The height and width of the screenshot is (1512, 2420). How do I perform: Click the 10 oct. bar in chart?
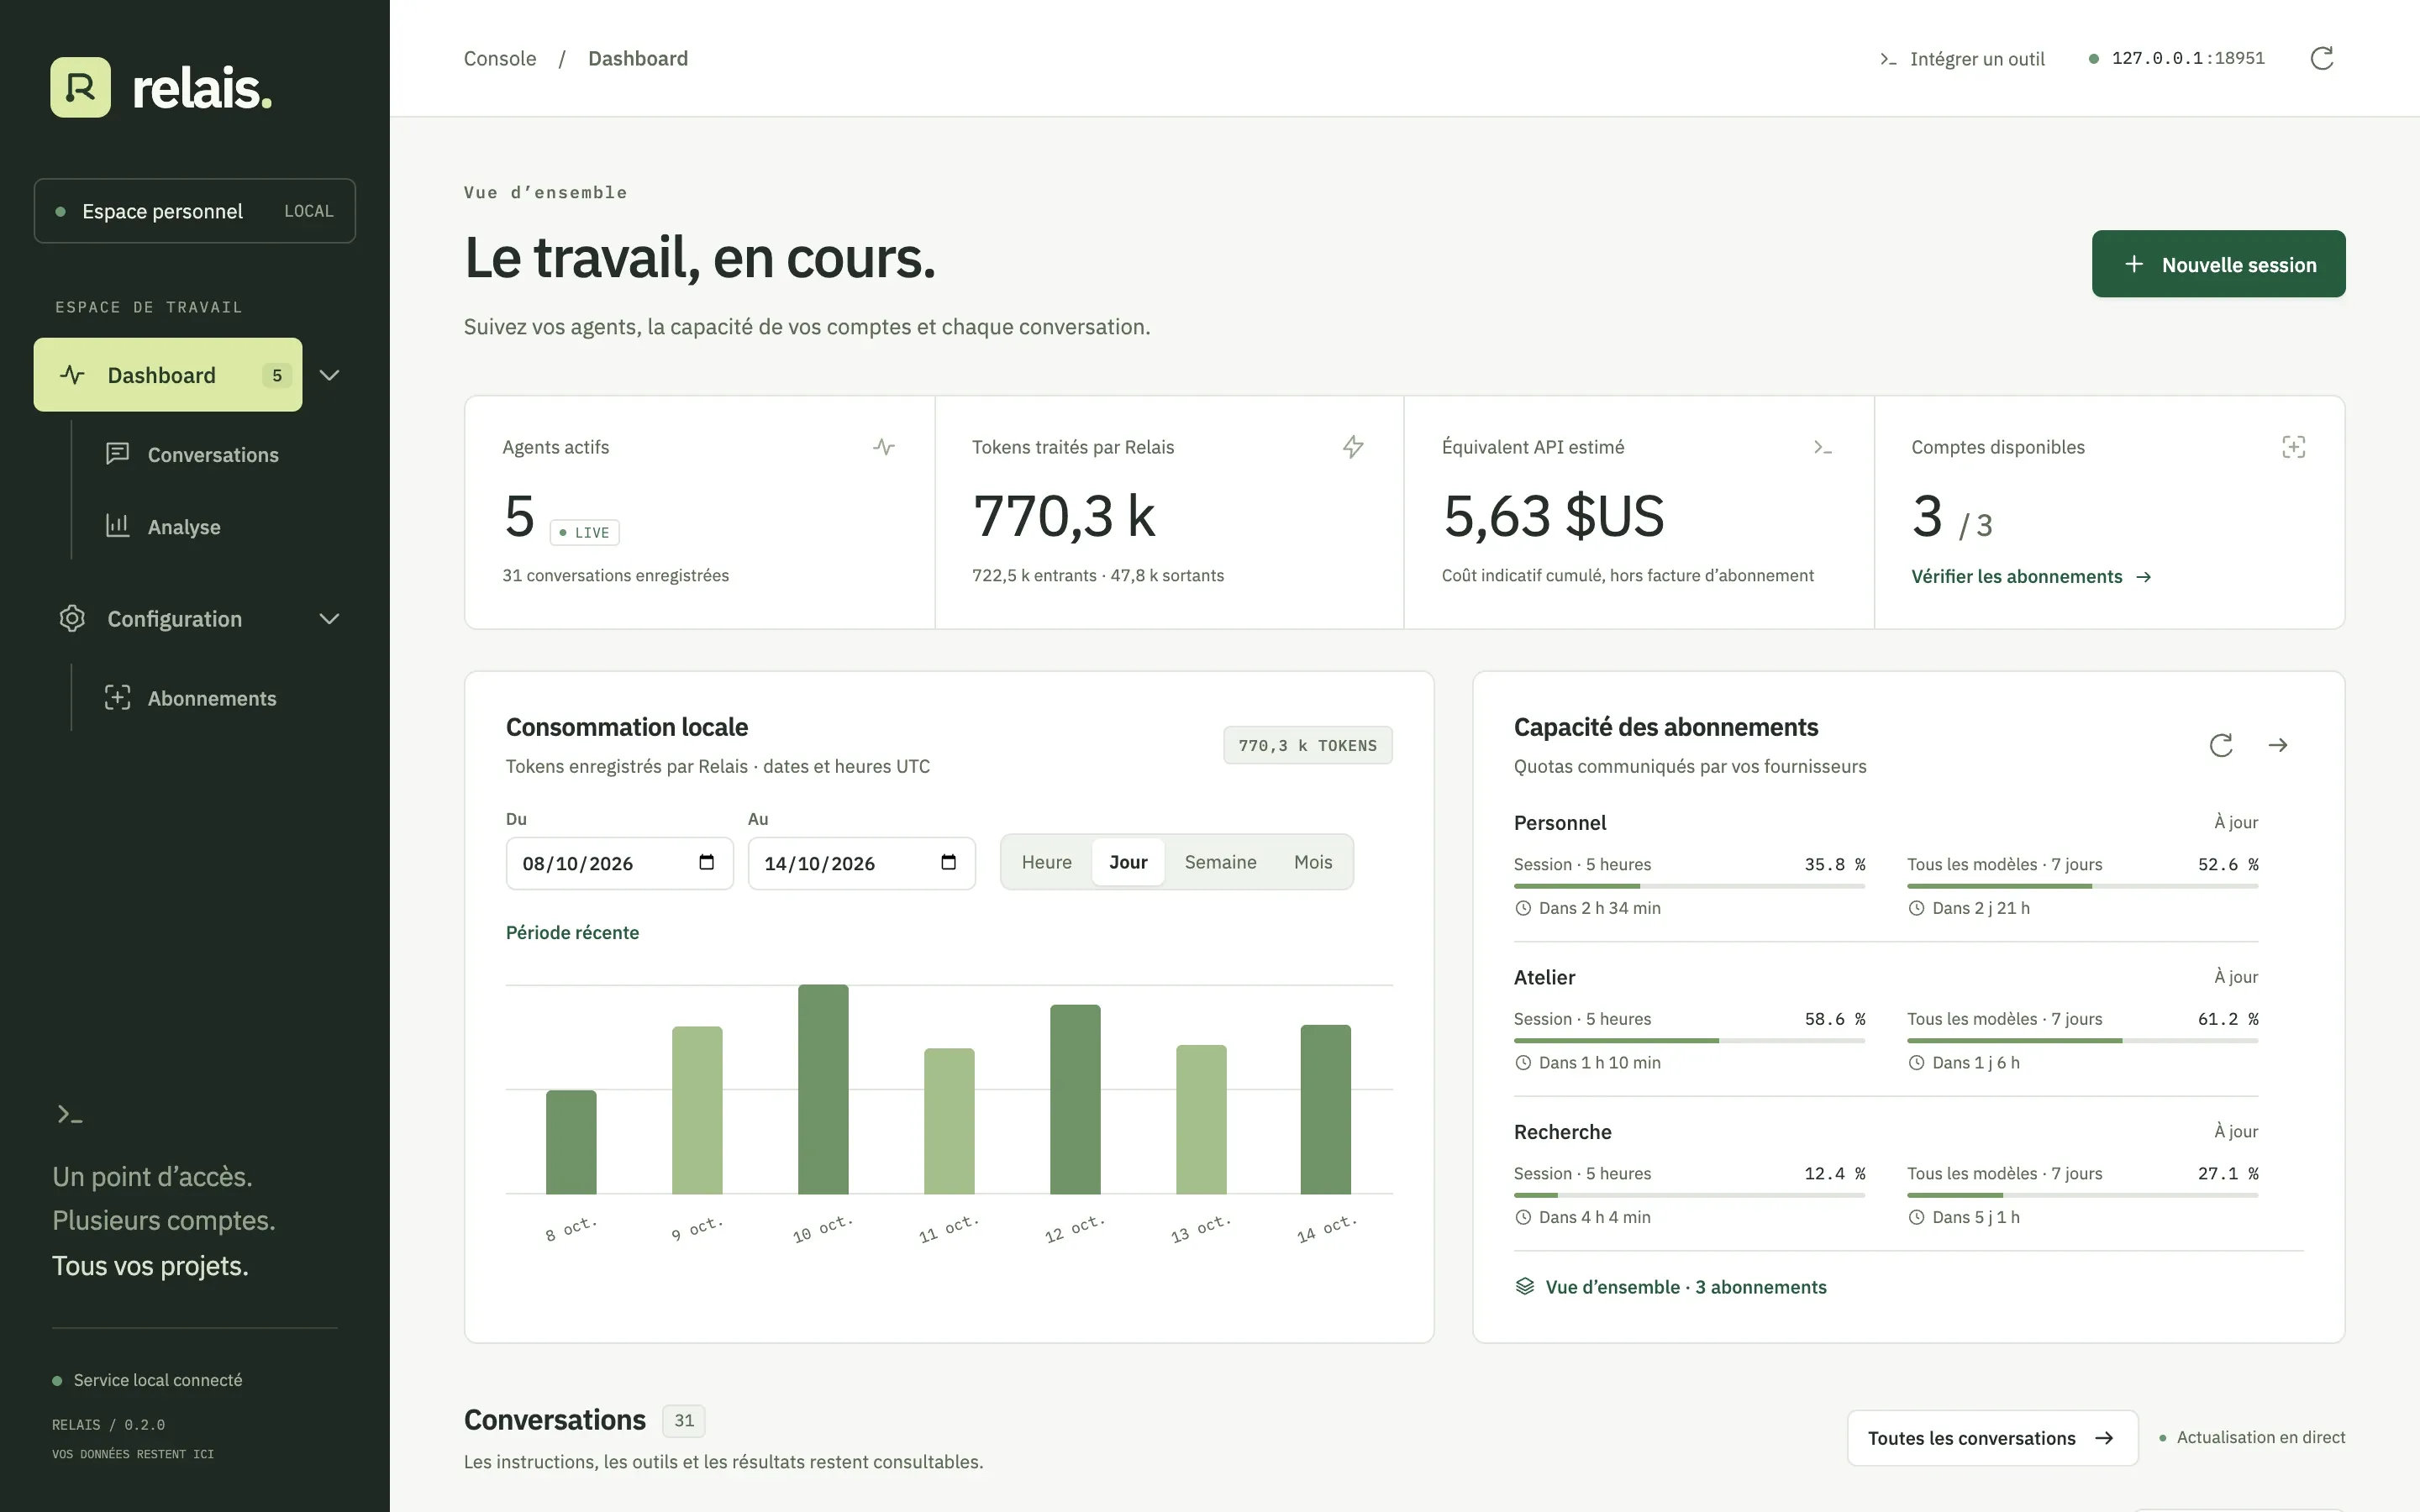823,1089
